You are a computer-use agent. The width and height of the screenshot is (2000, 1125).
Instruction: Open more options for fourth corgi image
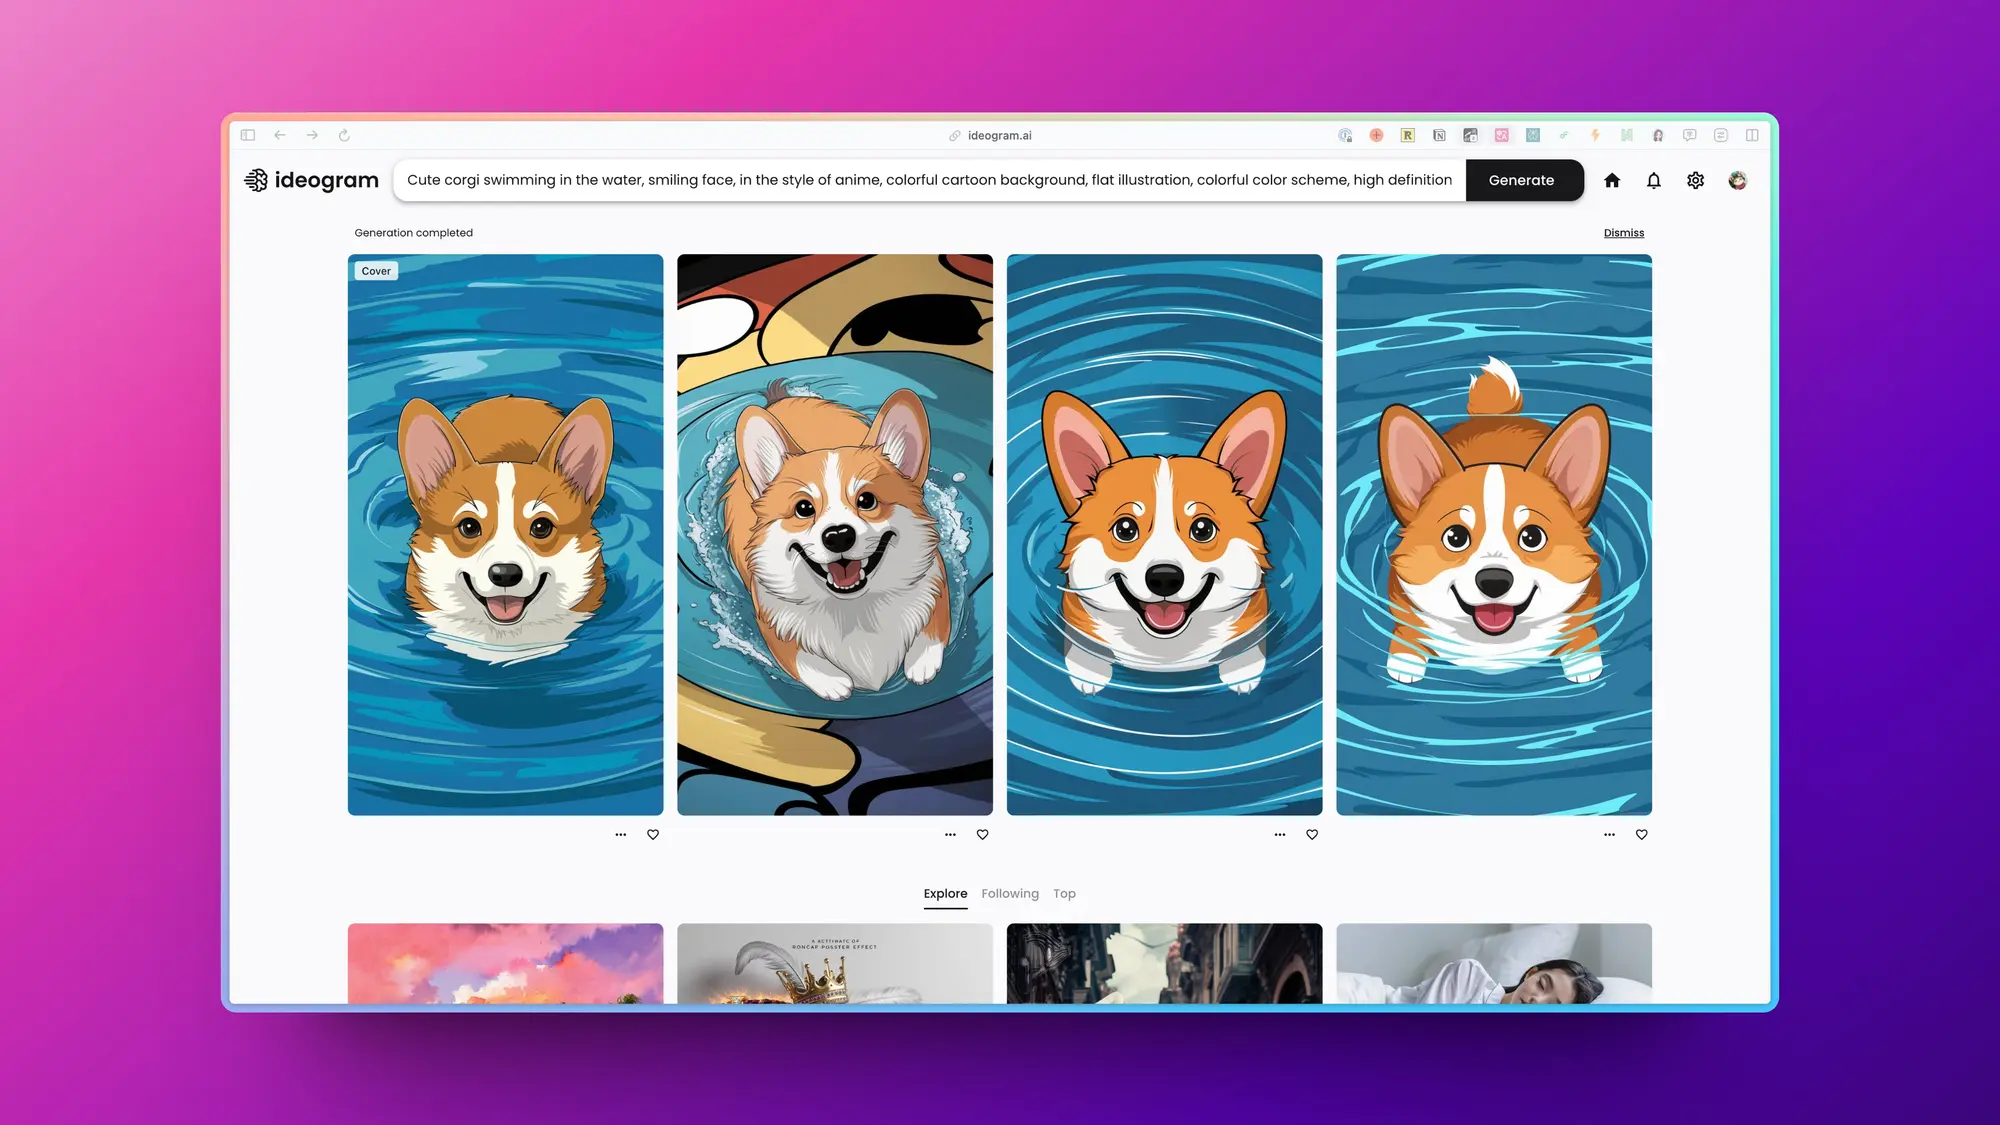[x=1609, y=834]
